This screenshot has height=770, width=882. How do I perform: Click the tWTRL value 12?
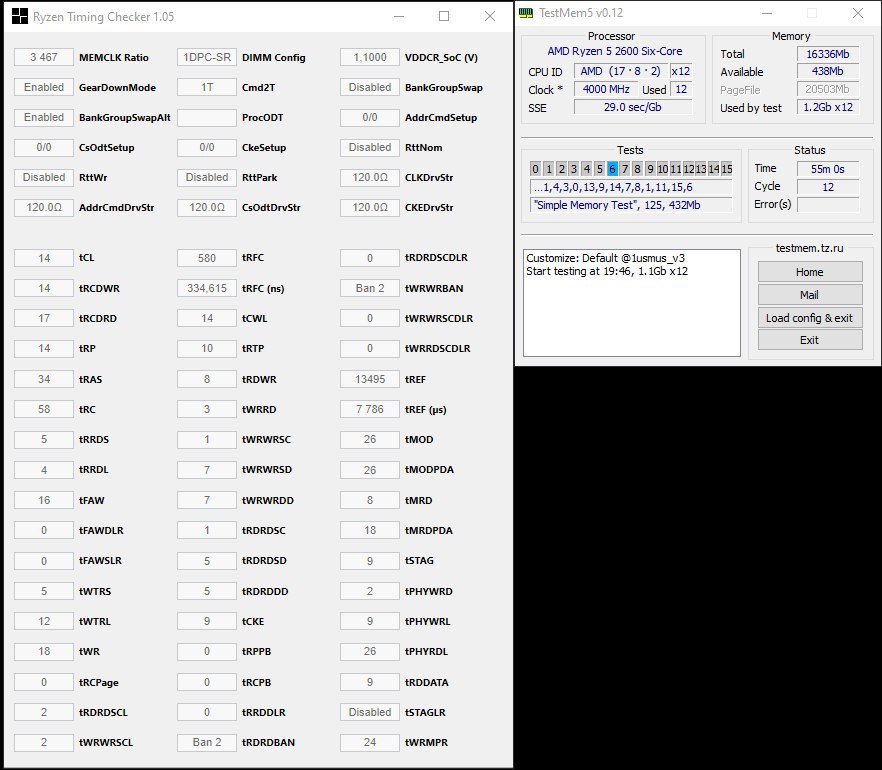tap(44, 621)
